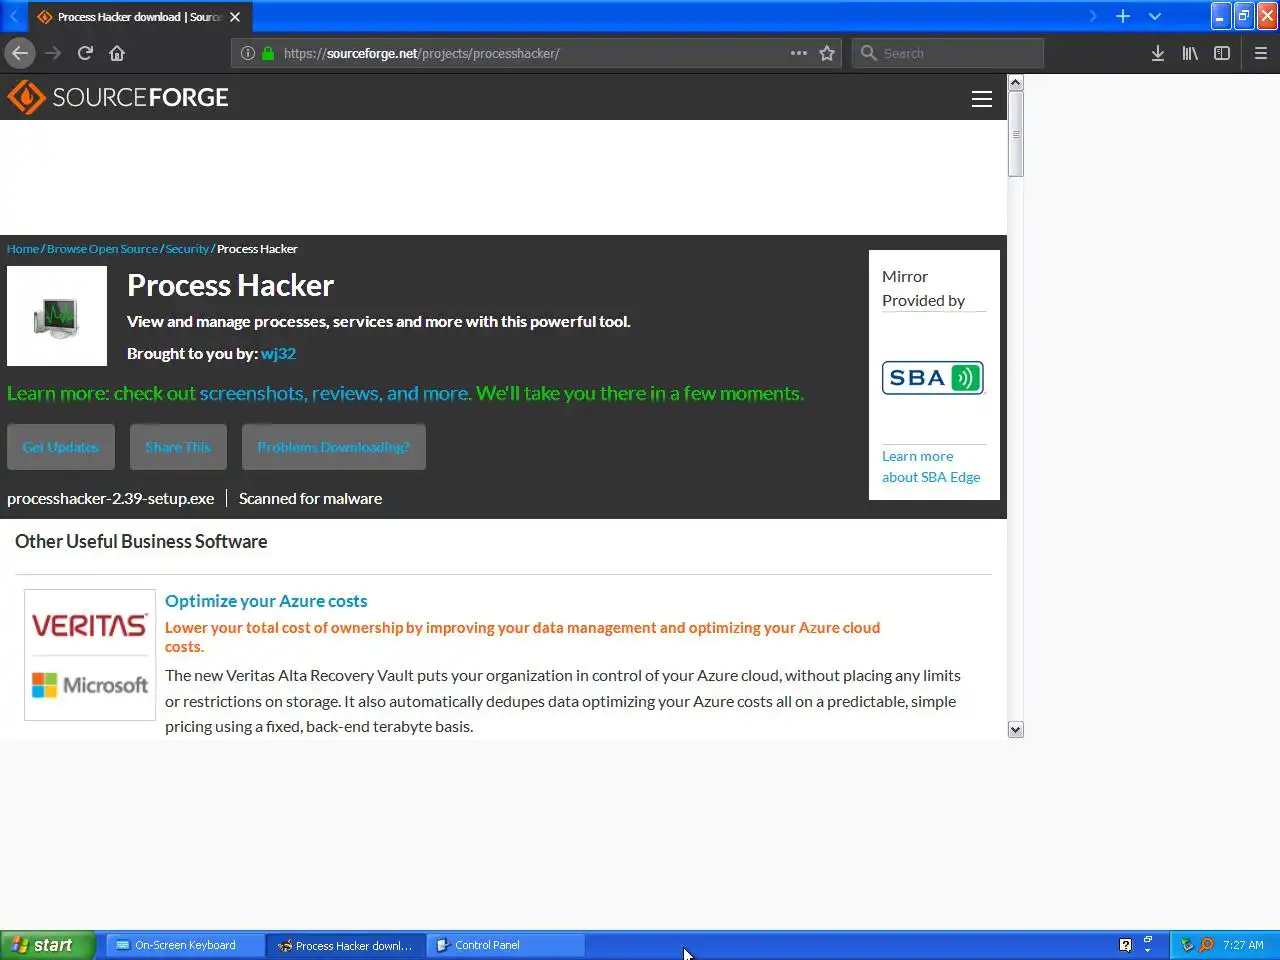Open the Downloads arrow in toolbar
The image size is (1280, 960).
click(1157, 53)
